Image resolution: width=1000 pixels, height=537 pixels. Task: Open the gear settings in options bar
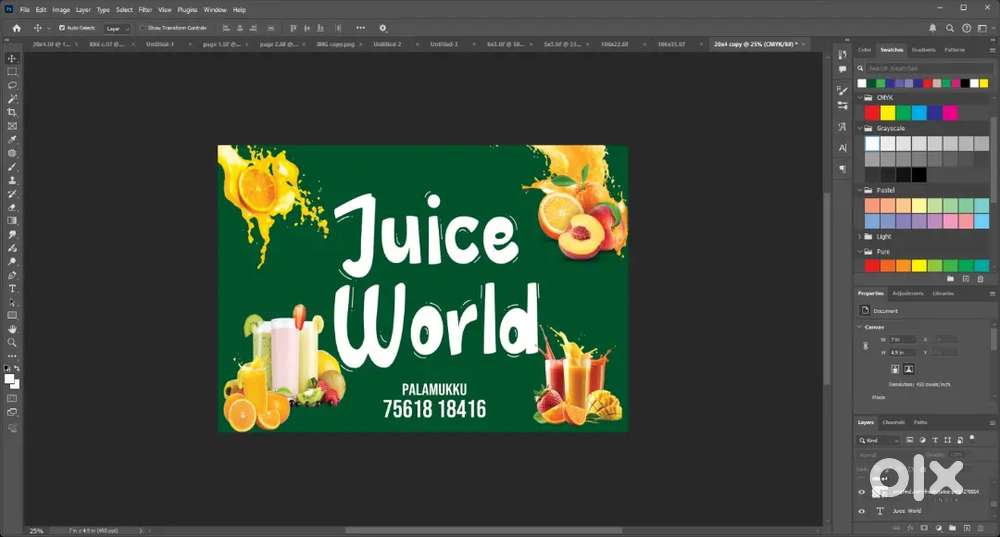click(x=382, y=28)
